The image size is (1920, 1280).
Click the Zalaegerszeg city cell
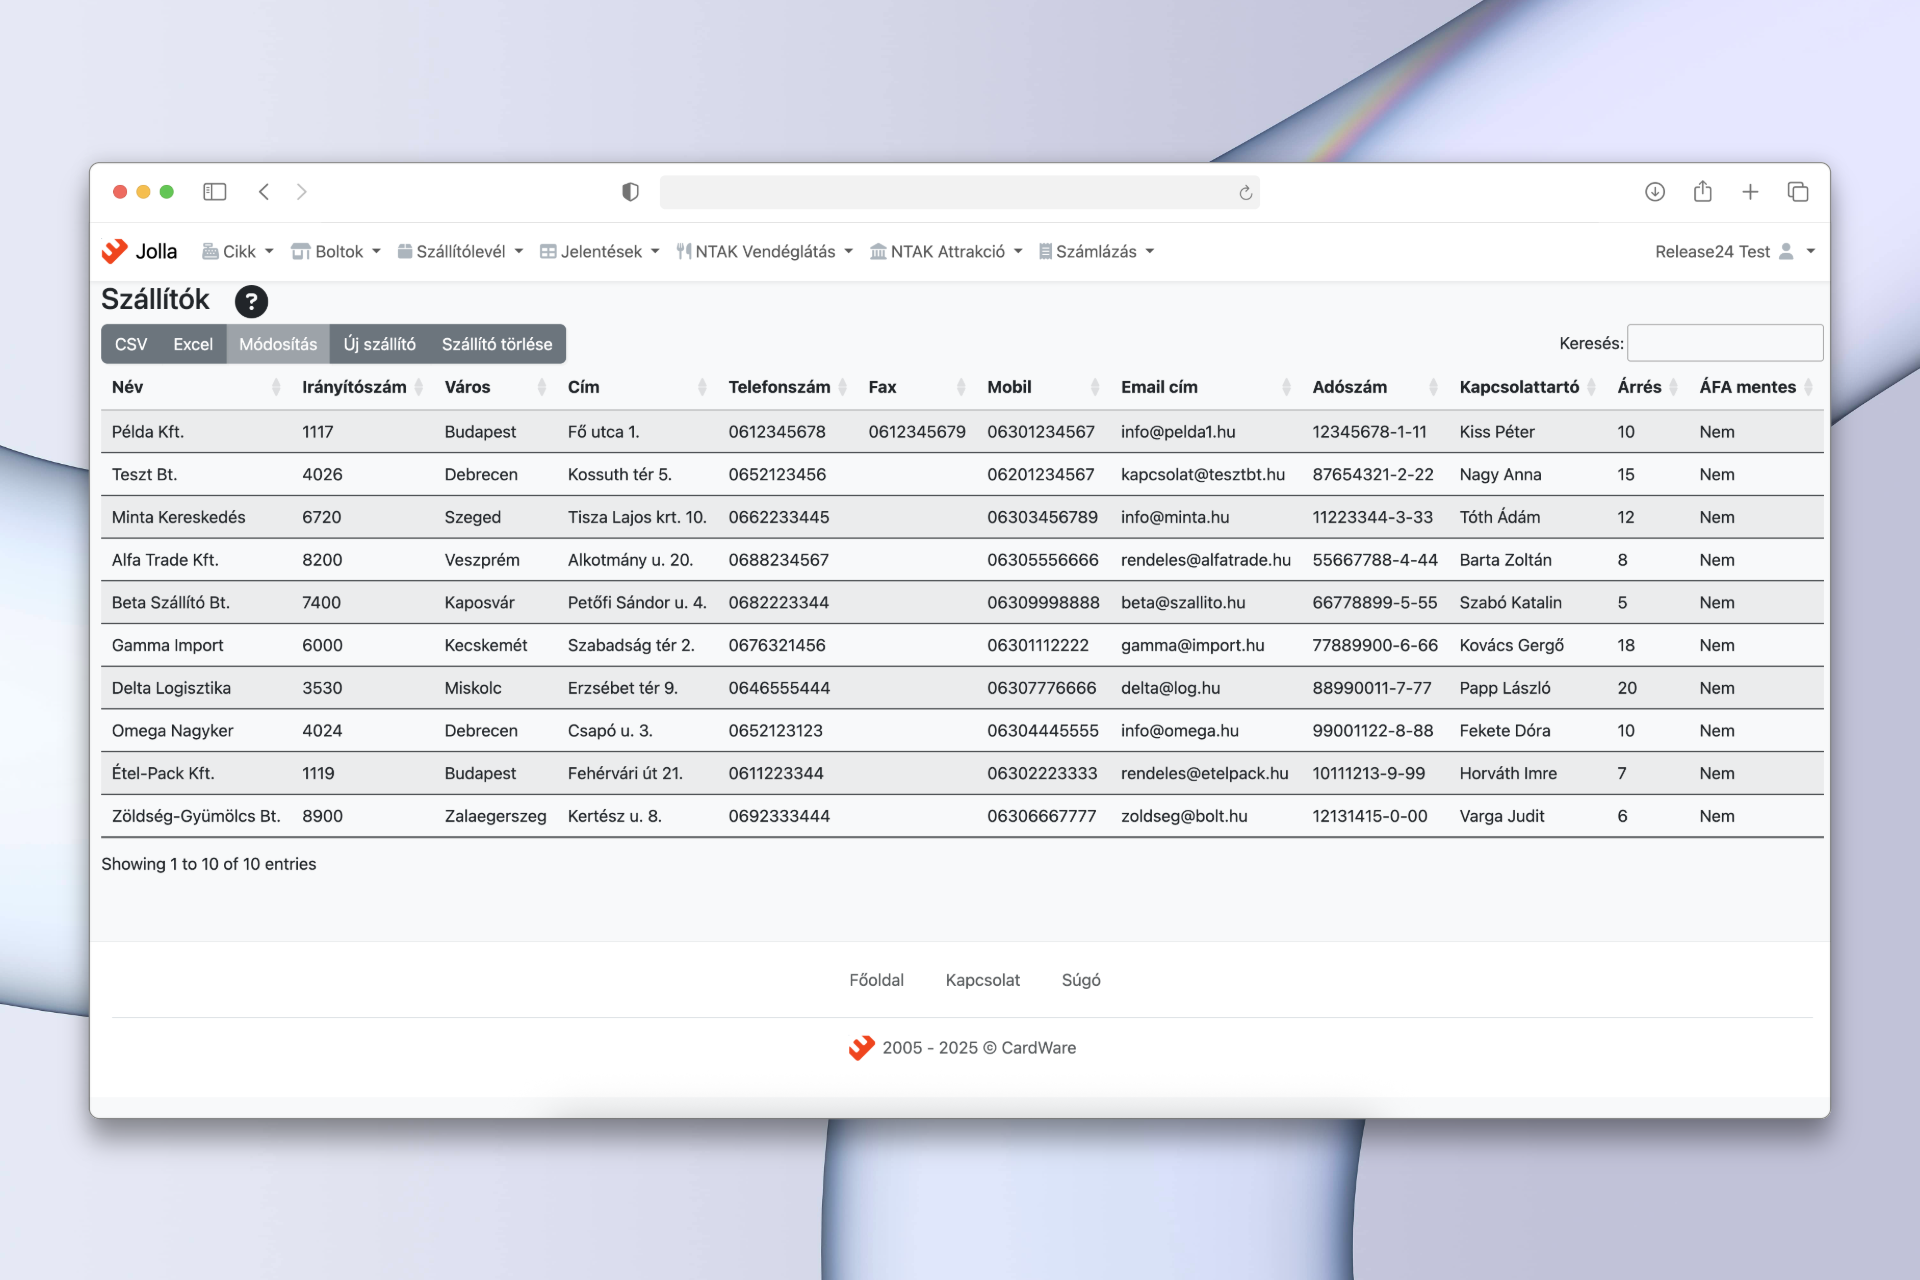coord(495,816)
